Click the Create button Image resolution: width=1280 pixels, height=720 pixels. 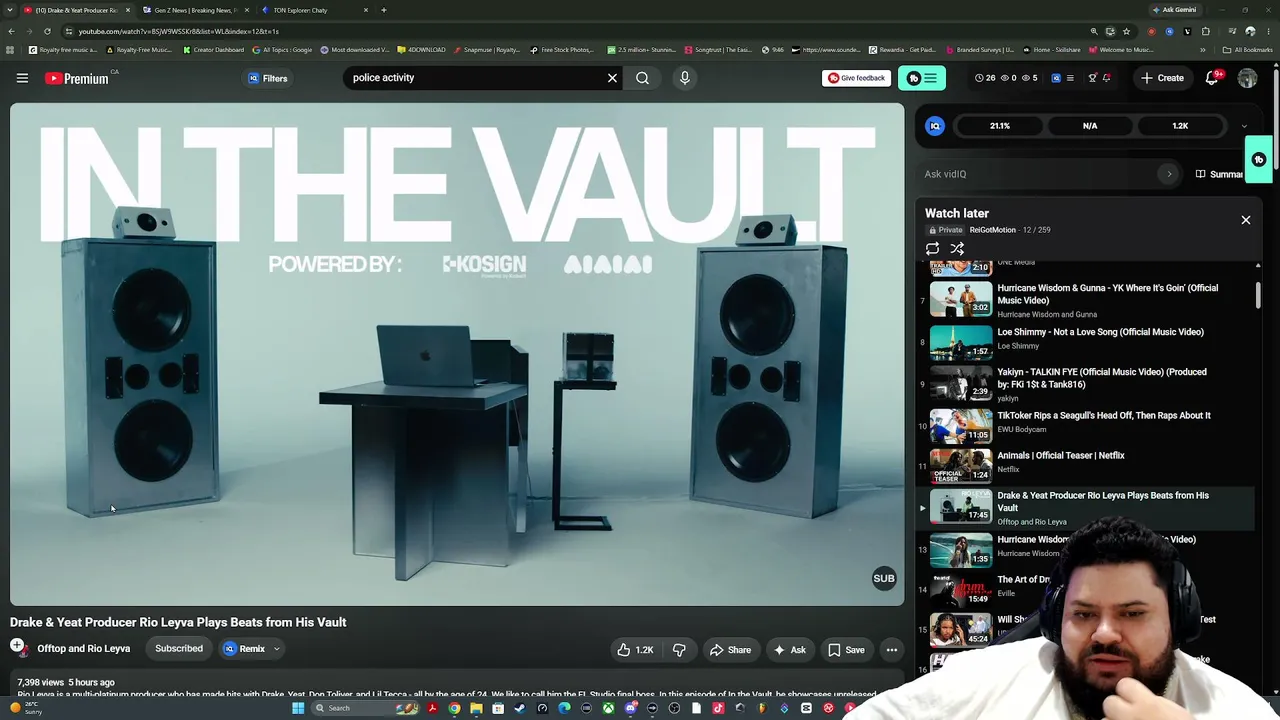[x=1162, y=78]
